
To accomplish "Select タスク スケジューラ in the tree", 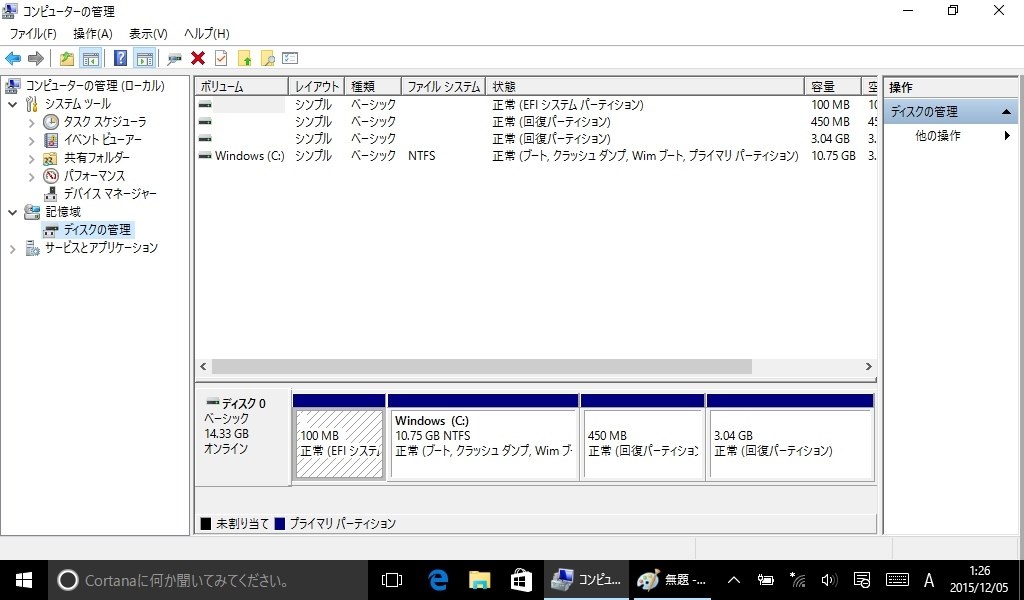I will (x=104, y=122).
